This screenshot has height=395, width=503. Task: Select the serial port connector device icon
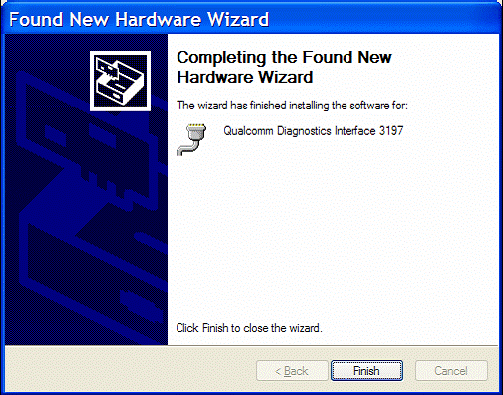pos(191,139)
